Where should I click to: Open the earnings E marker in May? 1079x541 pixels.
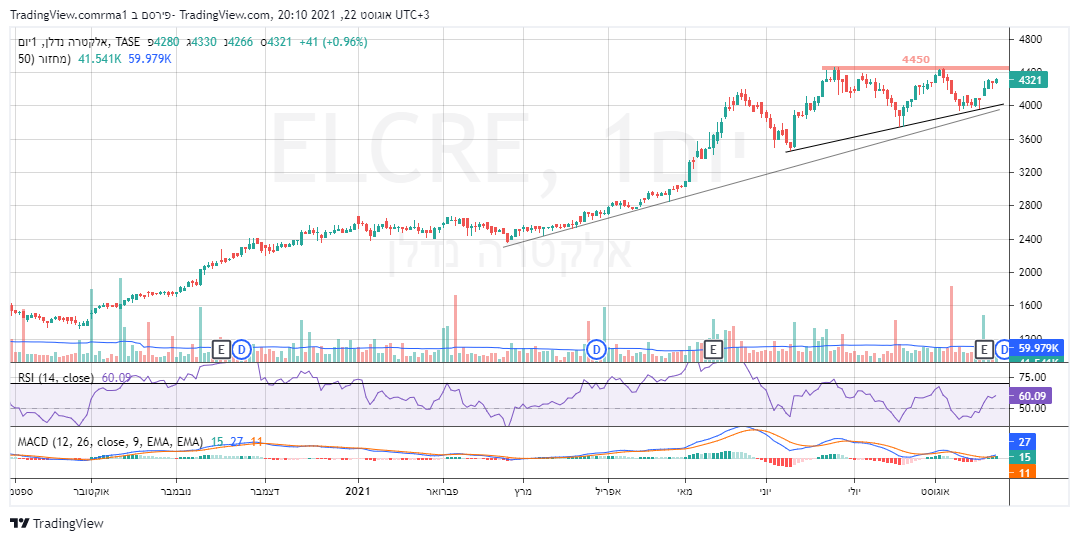click(x=714, y=350)
